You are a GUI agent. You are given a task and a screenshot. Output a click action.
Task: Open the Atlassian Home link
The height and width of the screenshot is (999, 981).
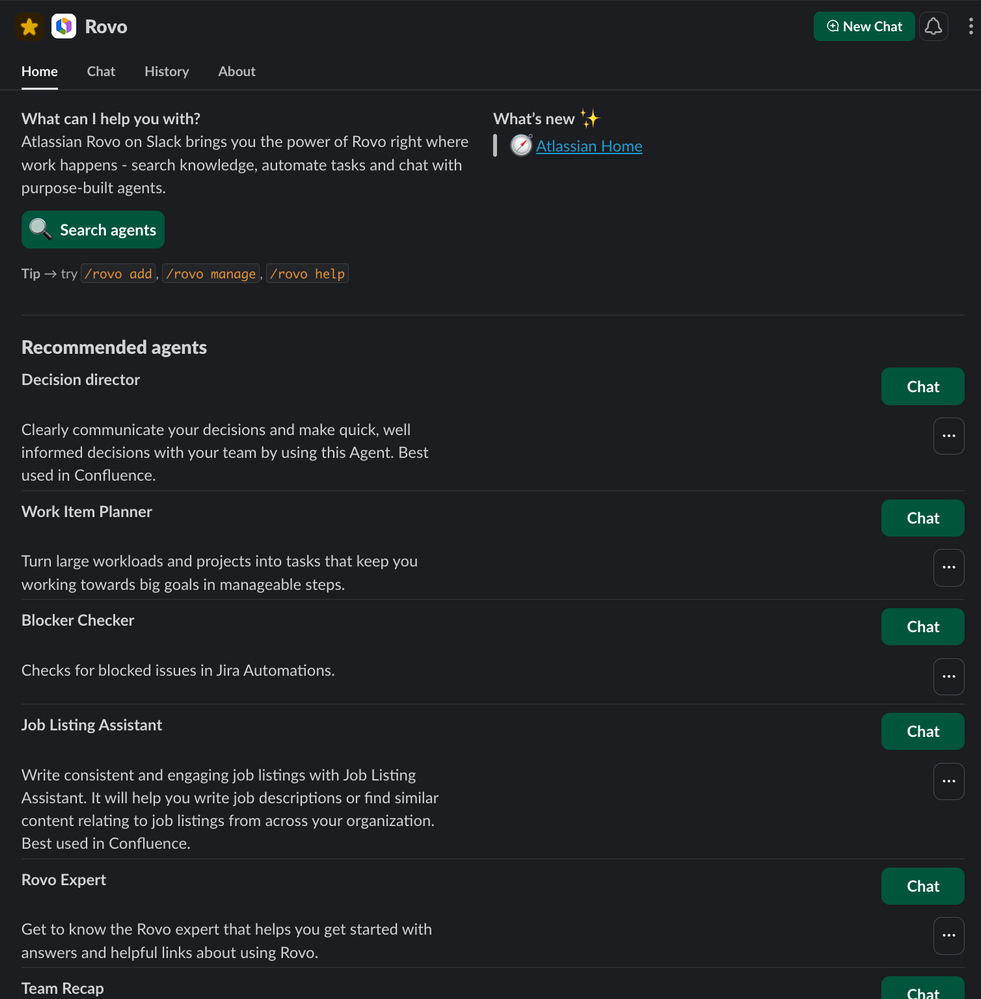point(589,146)
